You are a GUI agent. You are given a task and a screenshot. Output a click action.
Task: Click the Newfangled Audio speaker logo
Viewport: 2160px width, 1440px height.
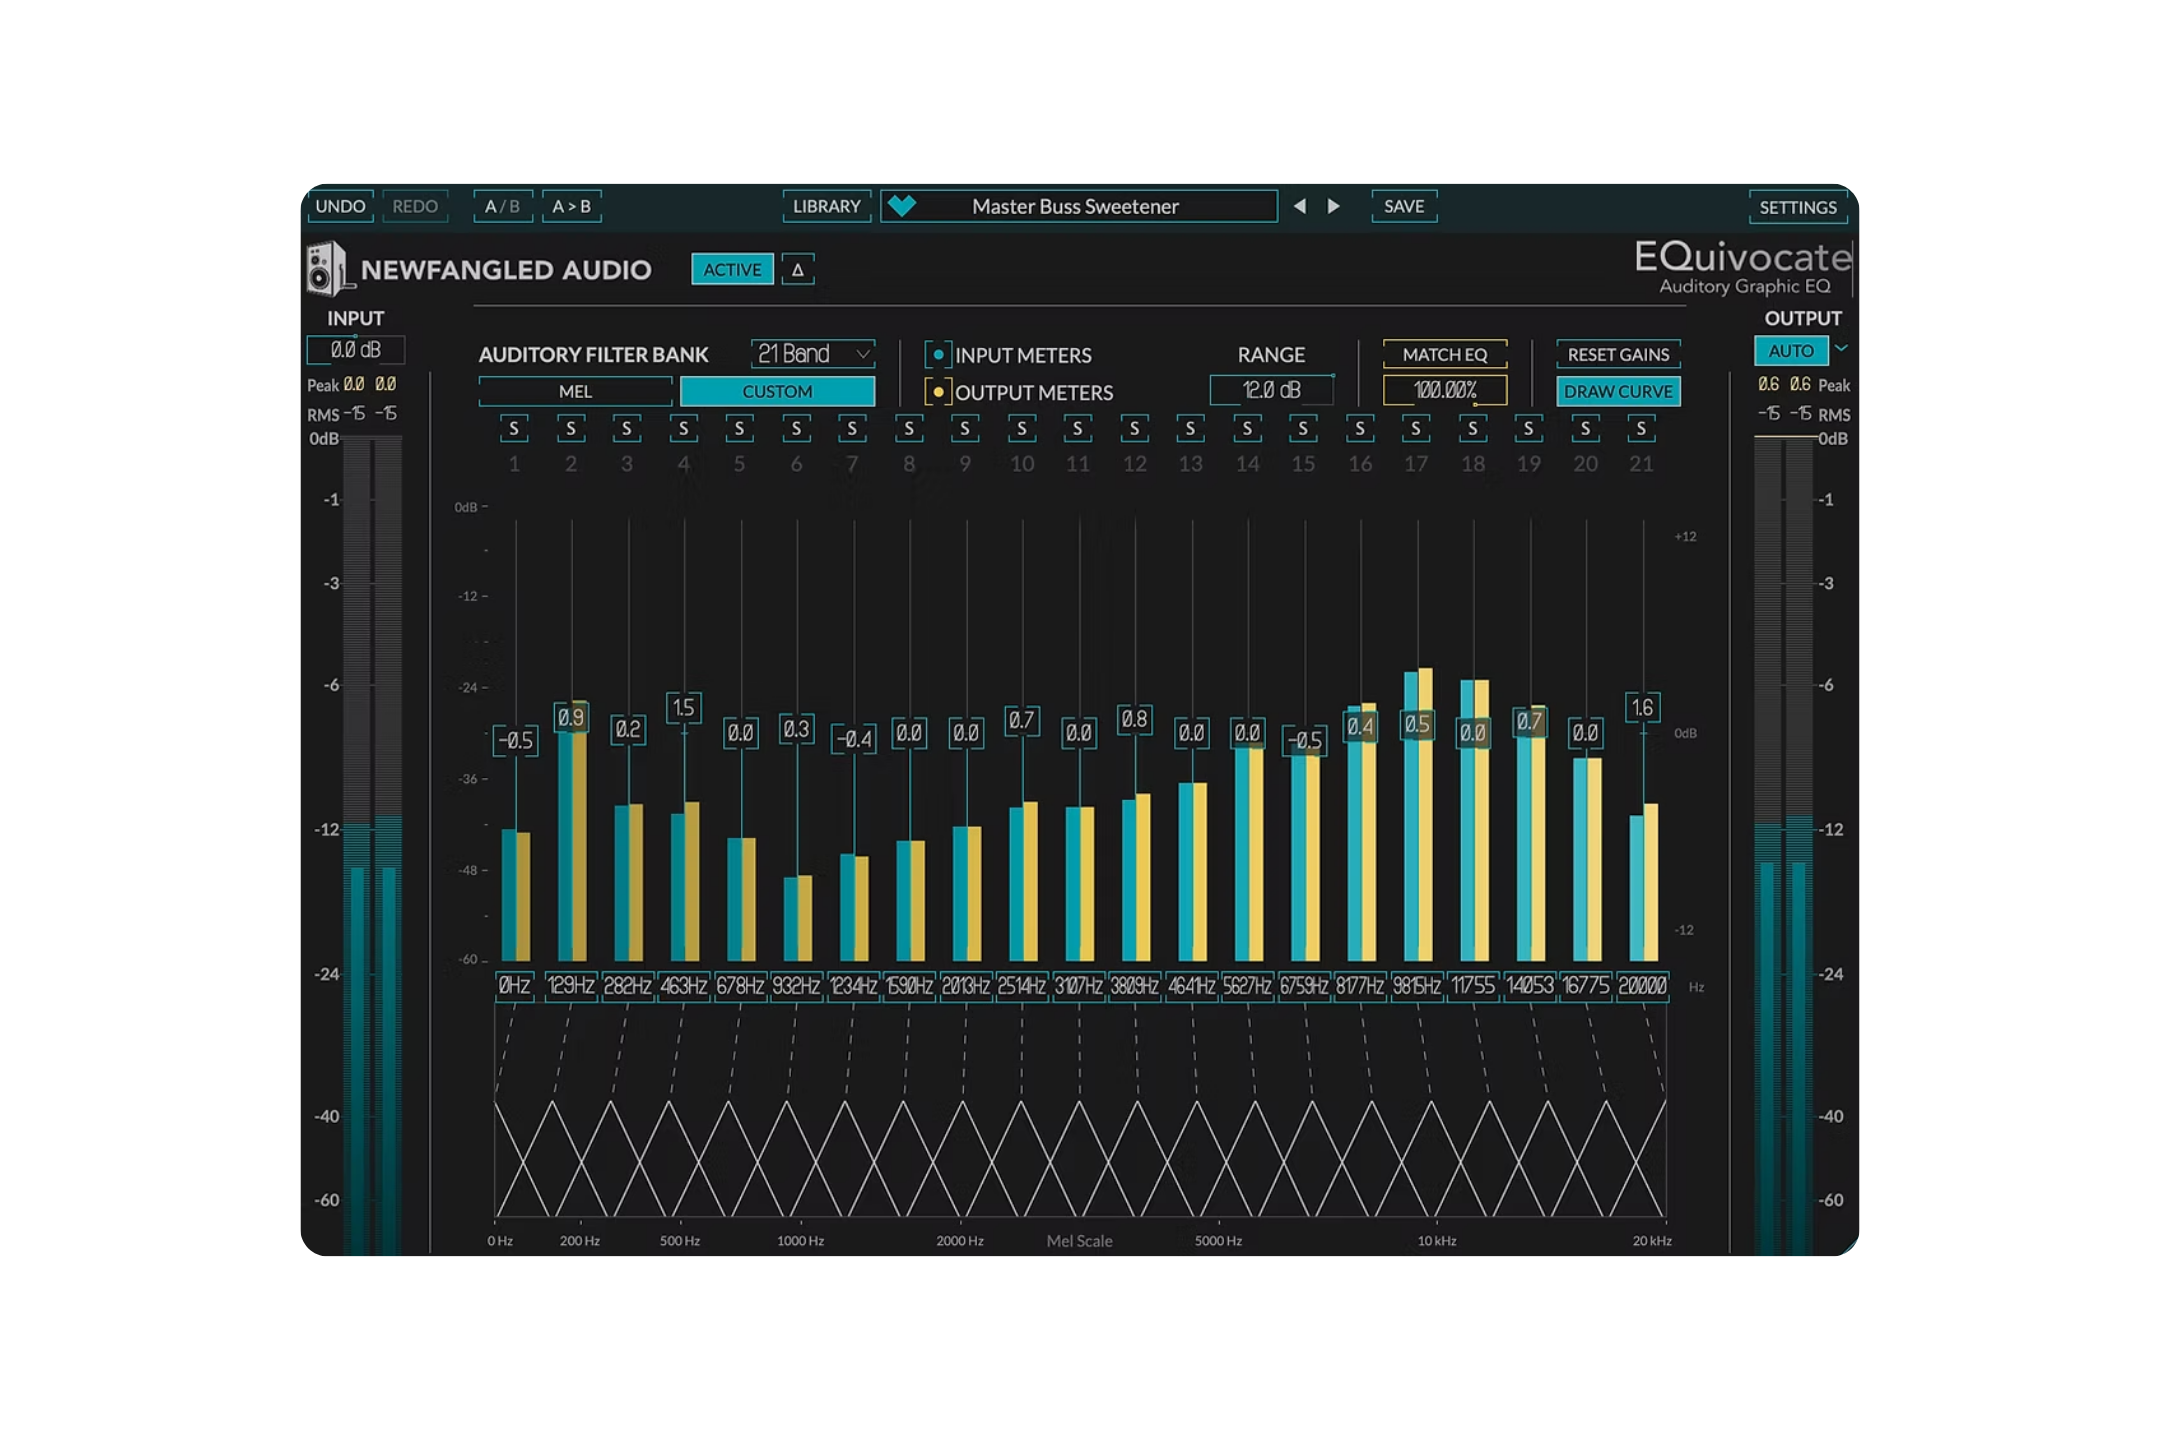[325, 269]
